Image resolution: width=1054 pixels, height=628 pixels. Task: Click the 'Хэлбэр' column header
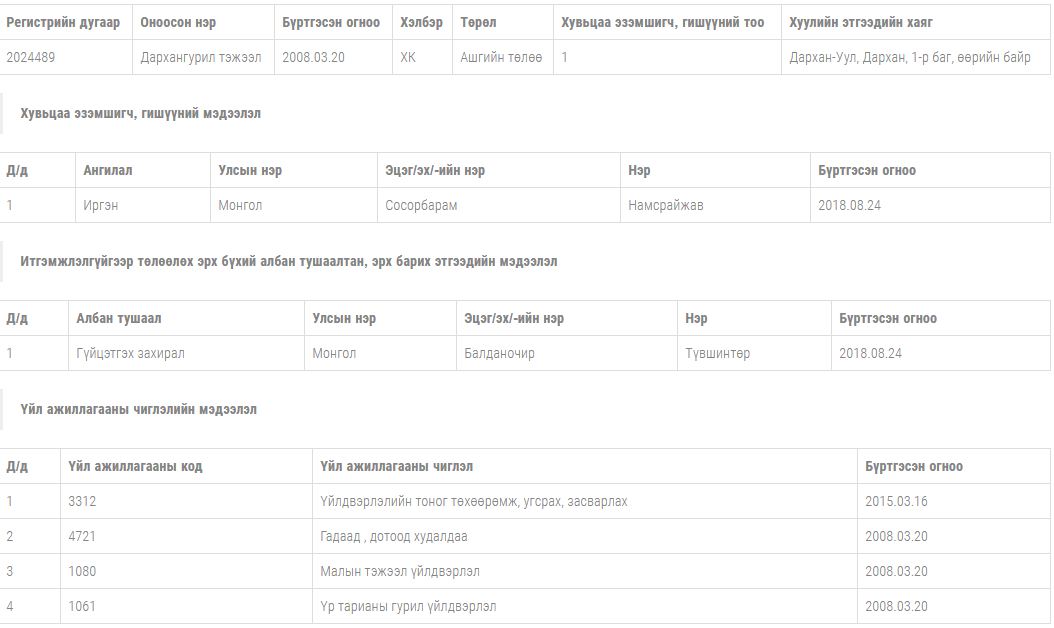point(421,22)
